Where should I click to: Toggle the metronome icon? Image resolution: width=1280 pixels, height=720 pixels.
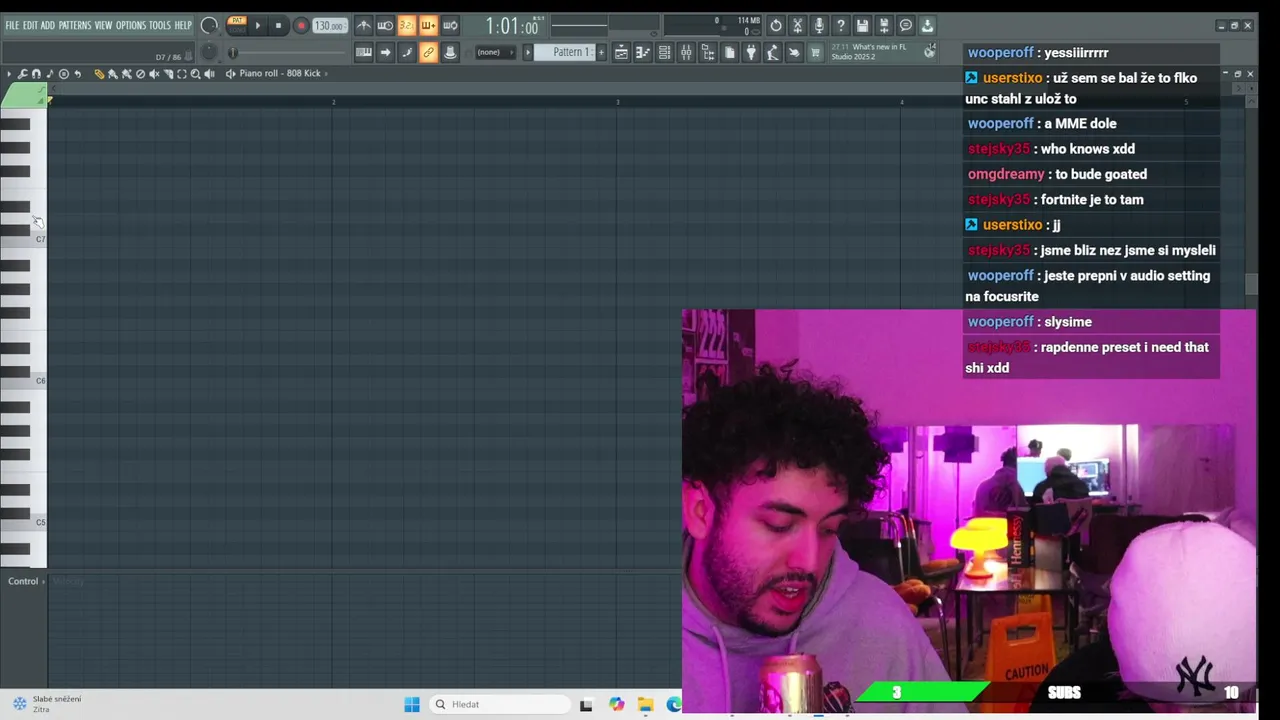tap(364, 26)
